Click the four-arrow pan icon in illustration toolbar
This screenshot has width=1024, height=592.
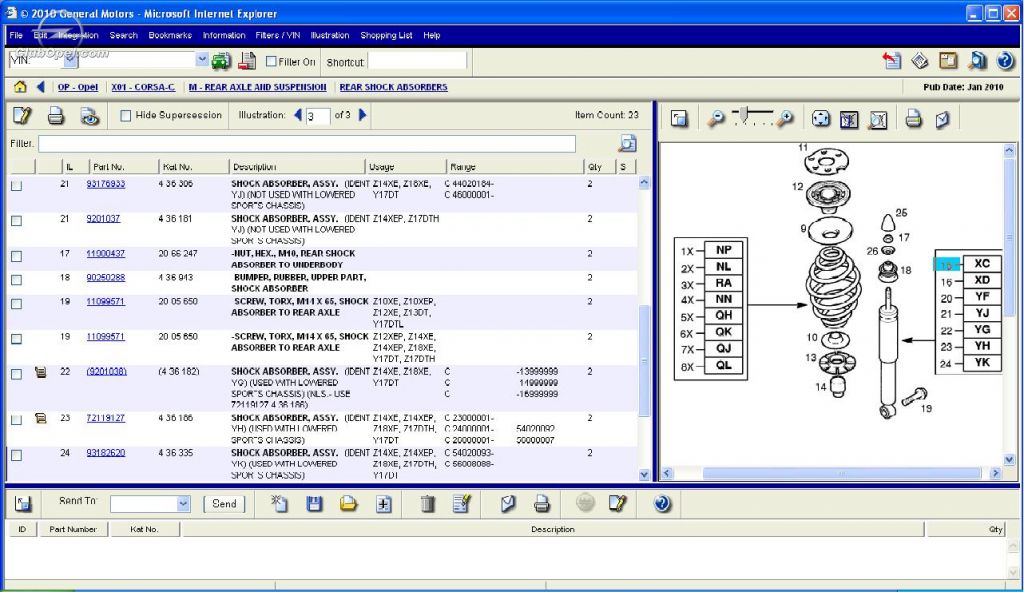821,118
